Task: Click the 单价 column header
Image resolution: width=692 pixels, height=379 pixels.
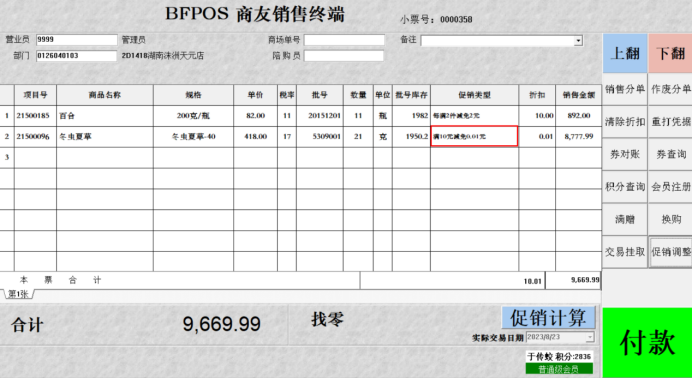Action: click(256, 95)
